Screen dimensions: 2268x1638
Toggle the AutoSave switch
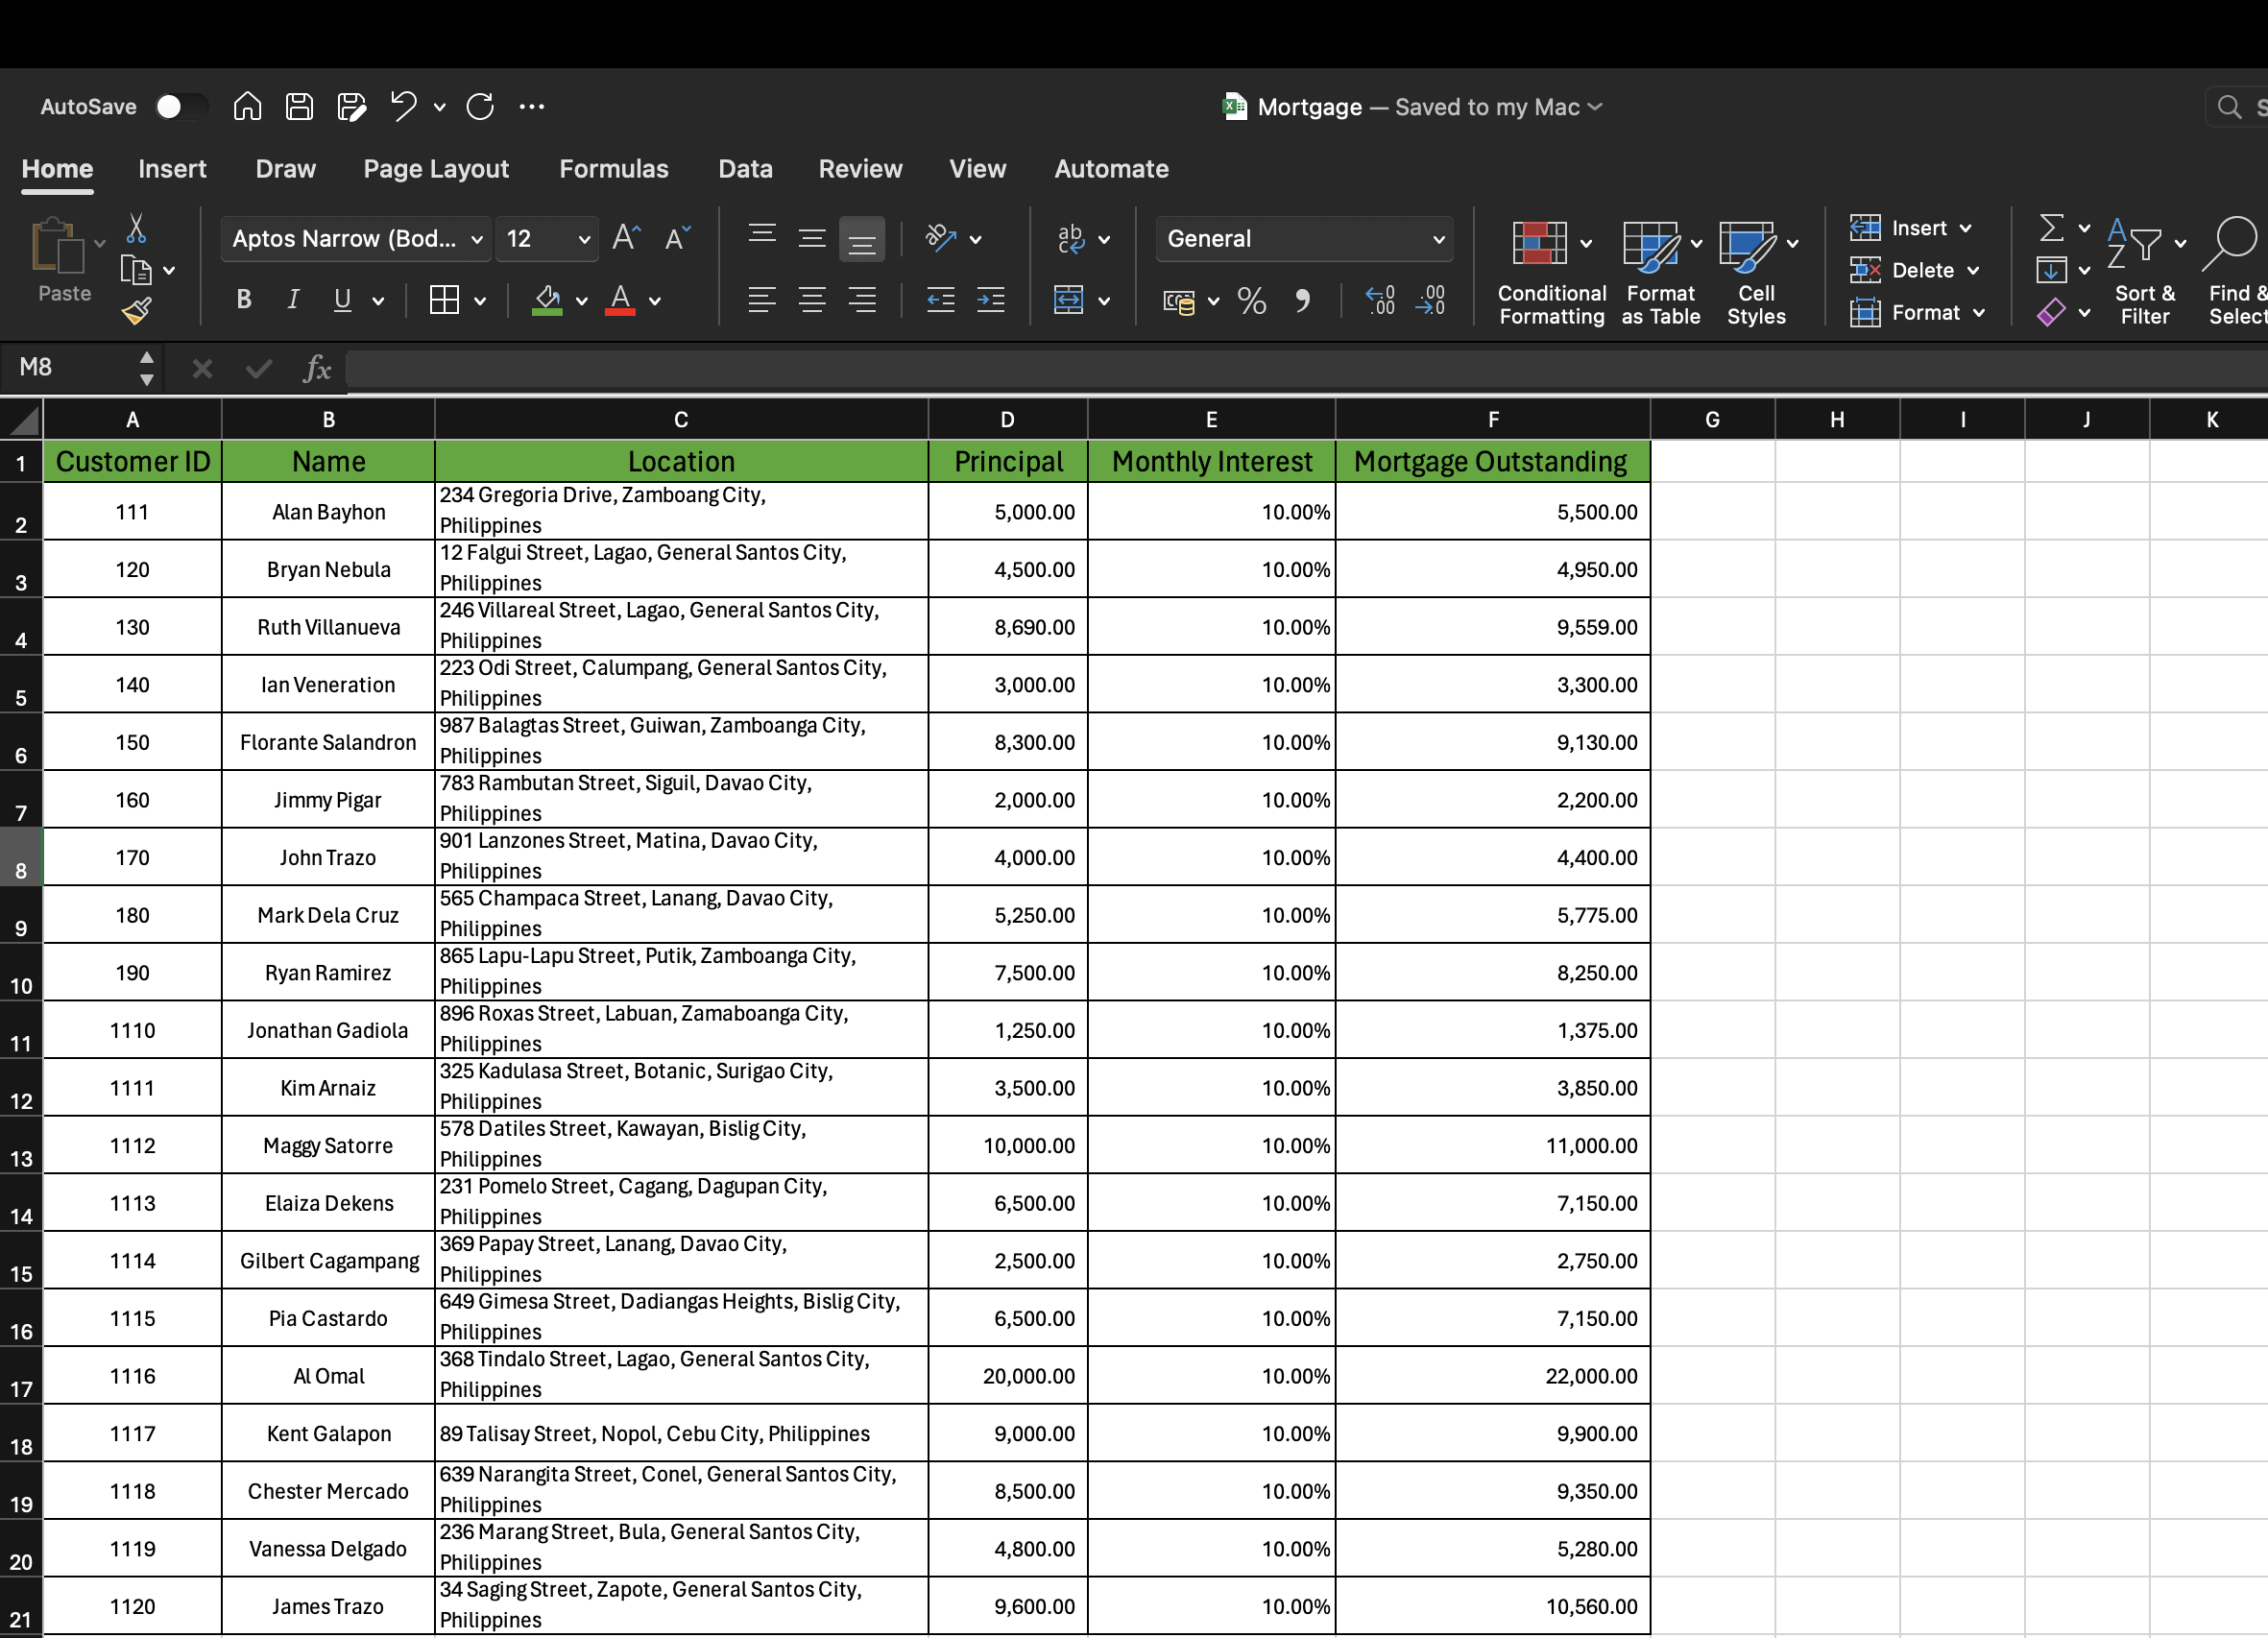coord(181,106)
